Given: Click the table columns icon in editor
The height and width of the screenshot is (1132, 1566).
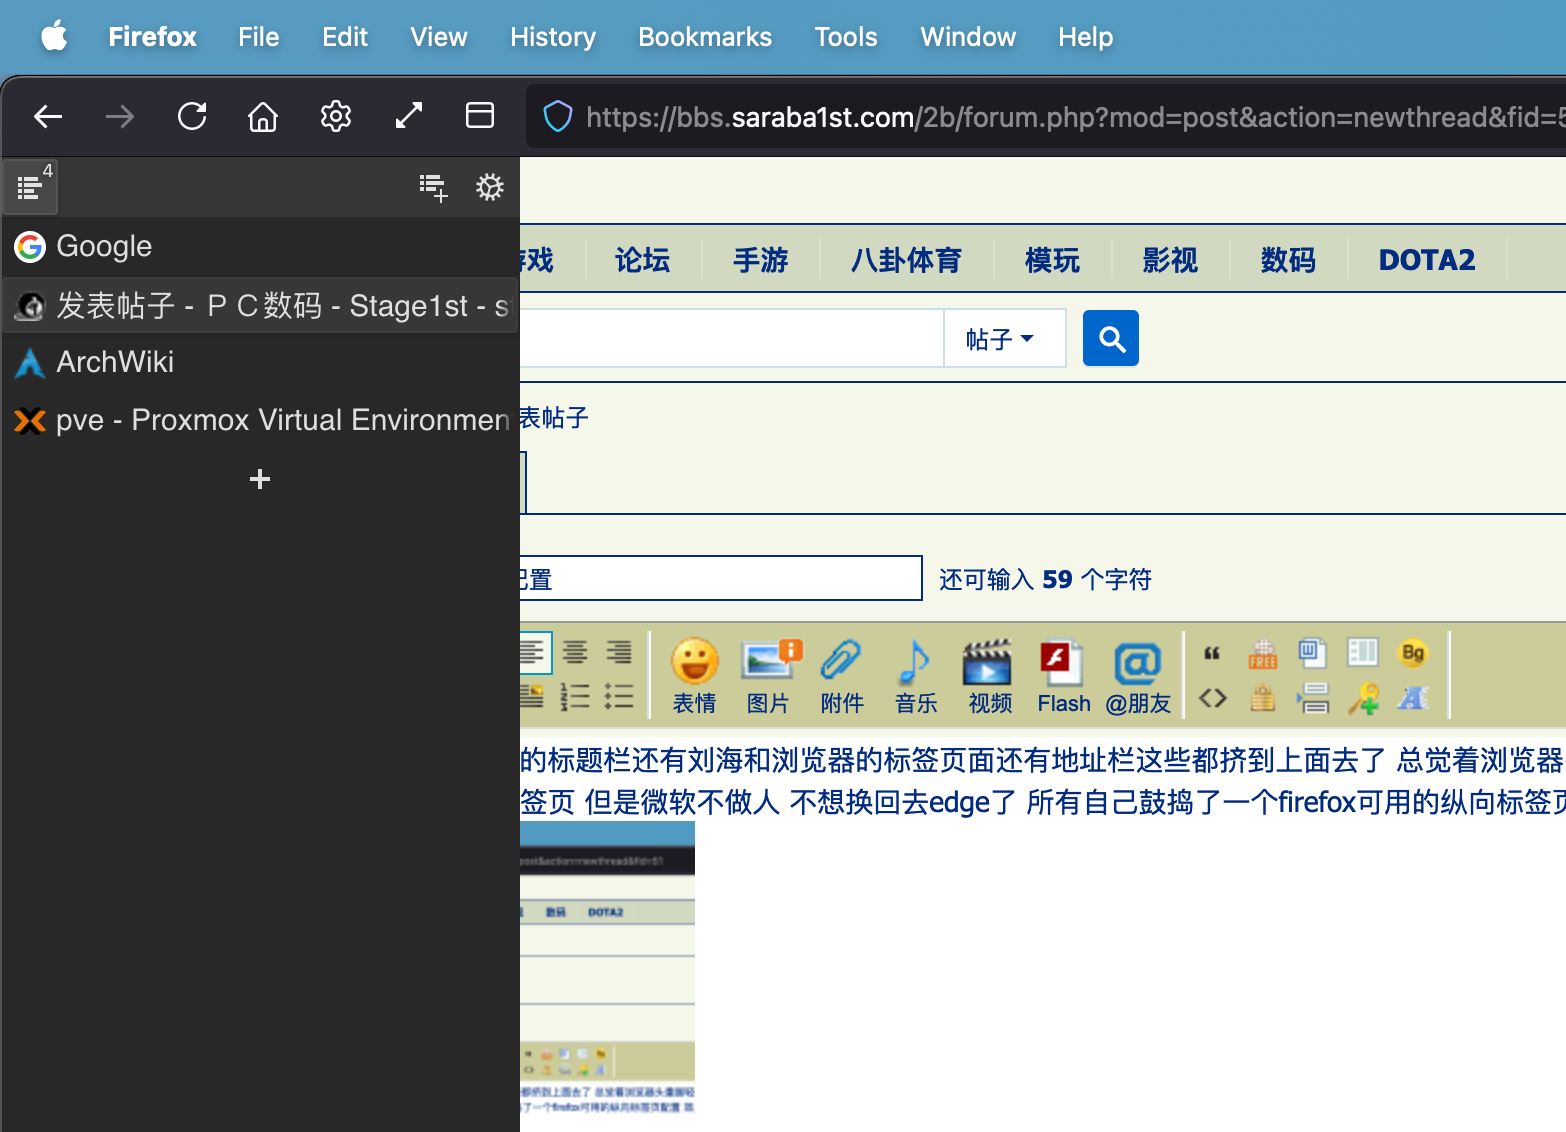Looking at the screenshot, I should (1362, 653).
